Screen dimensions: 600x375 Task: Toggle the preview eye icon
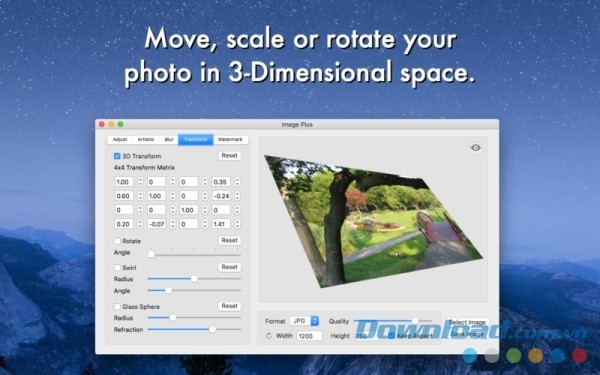pos(476,148)
